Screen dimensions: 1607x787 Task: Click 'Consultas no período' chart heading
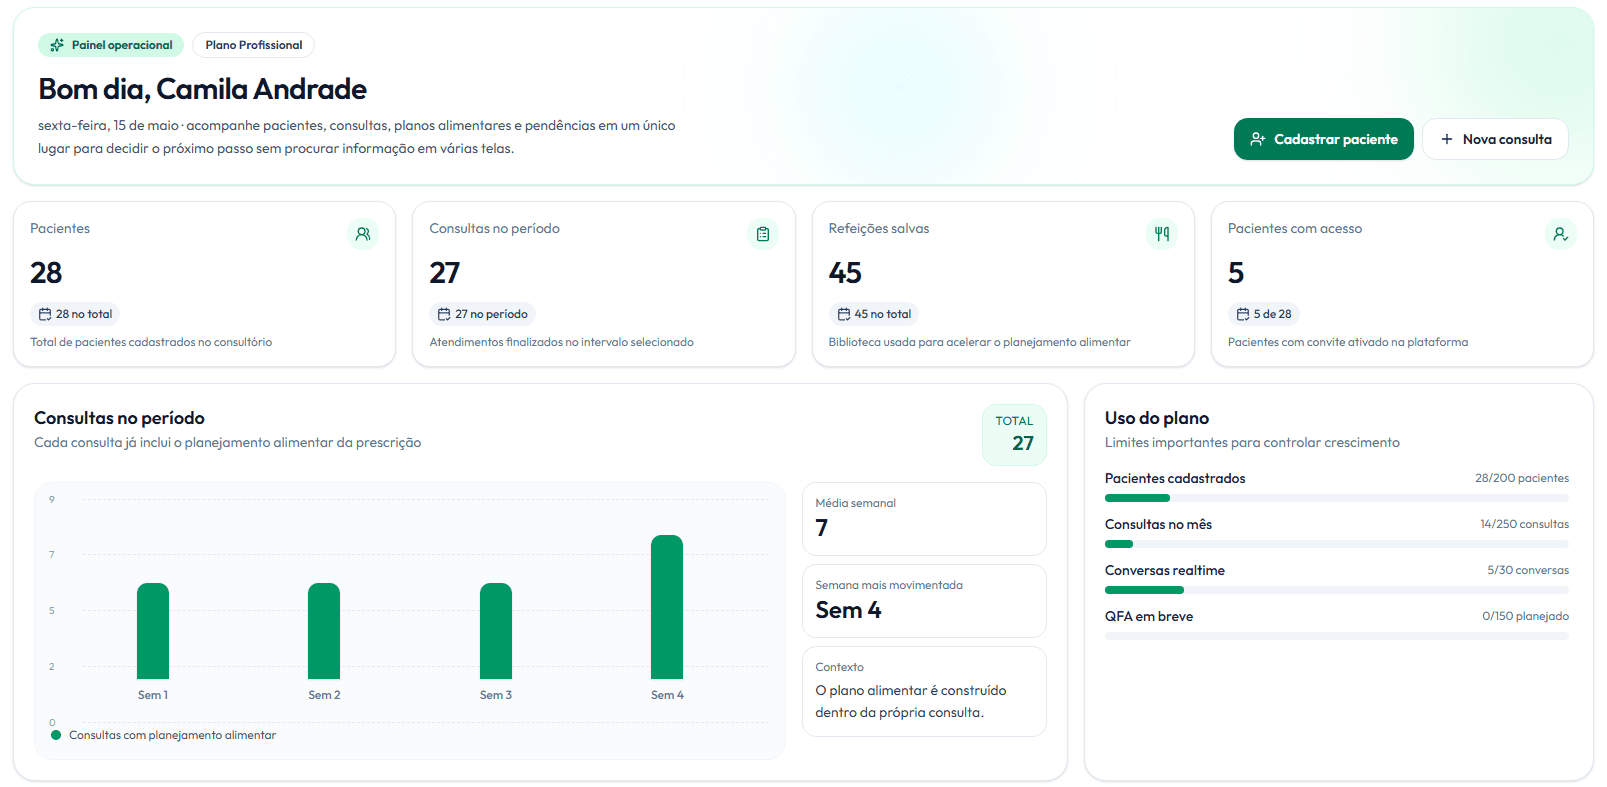[x=119, y=418]
